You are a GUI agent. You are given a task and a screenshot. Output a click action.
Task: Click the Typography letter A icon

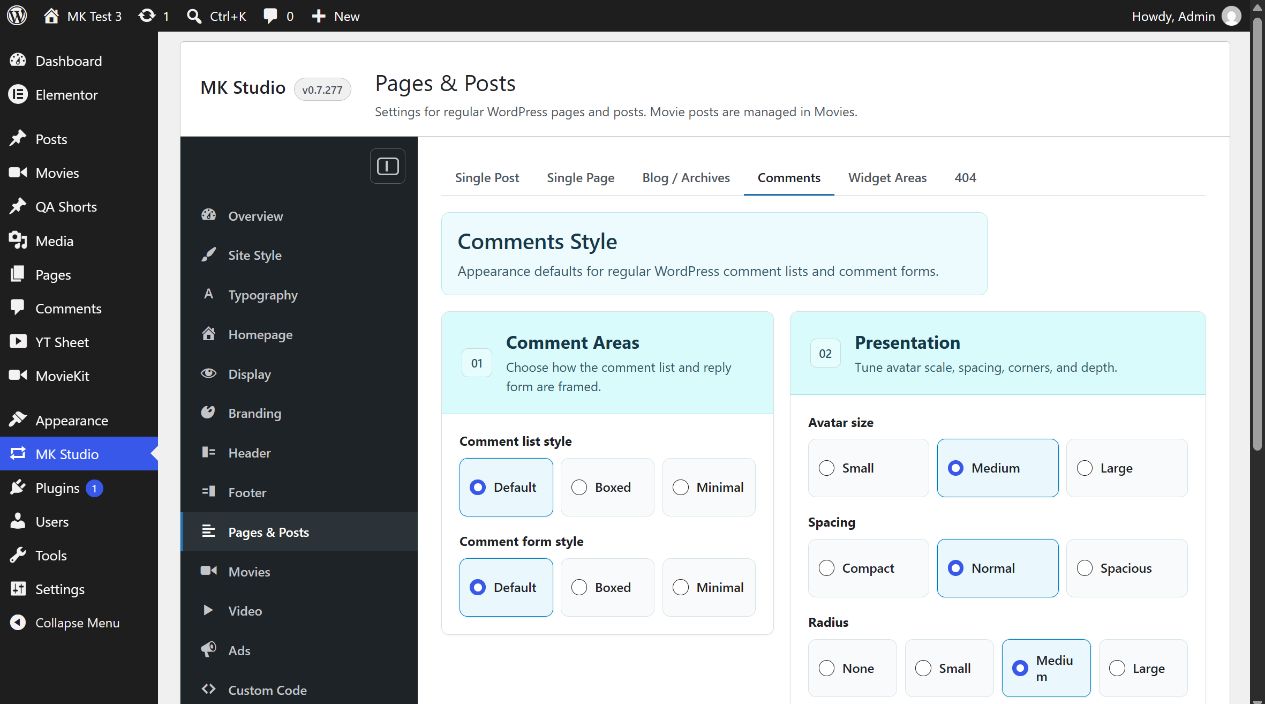pos(209,295)
